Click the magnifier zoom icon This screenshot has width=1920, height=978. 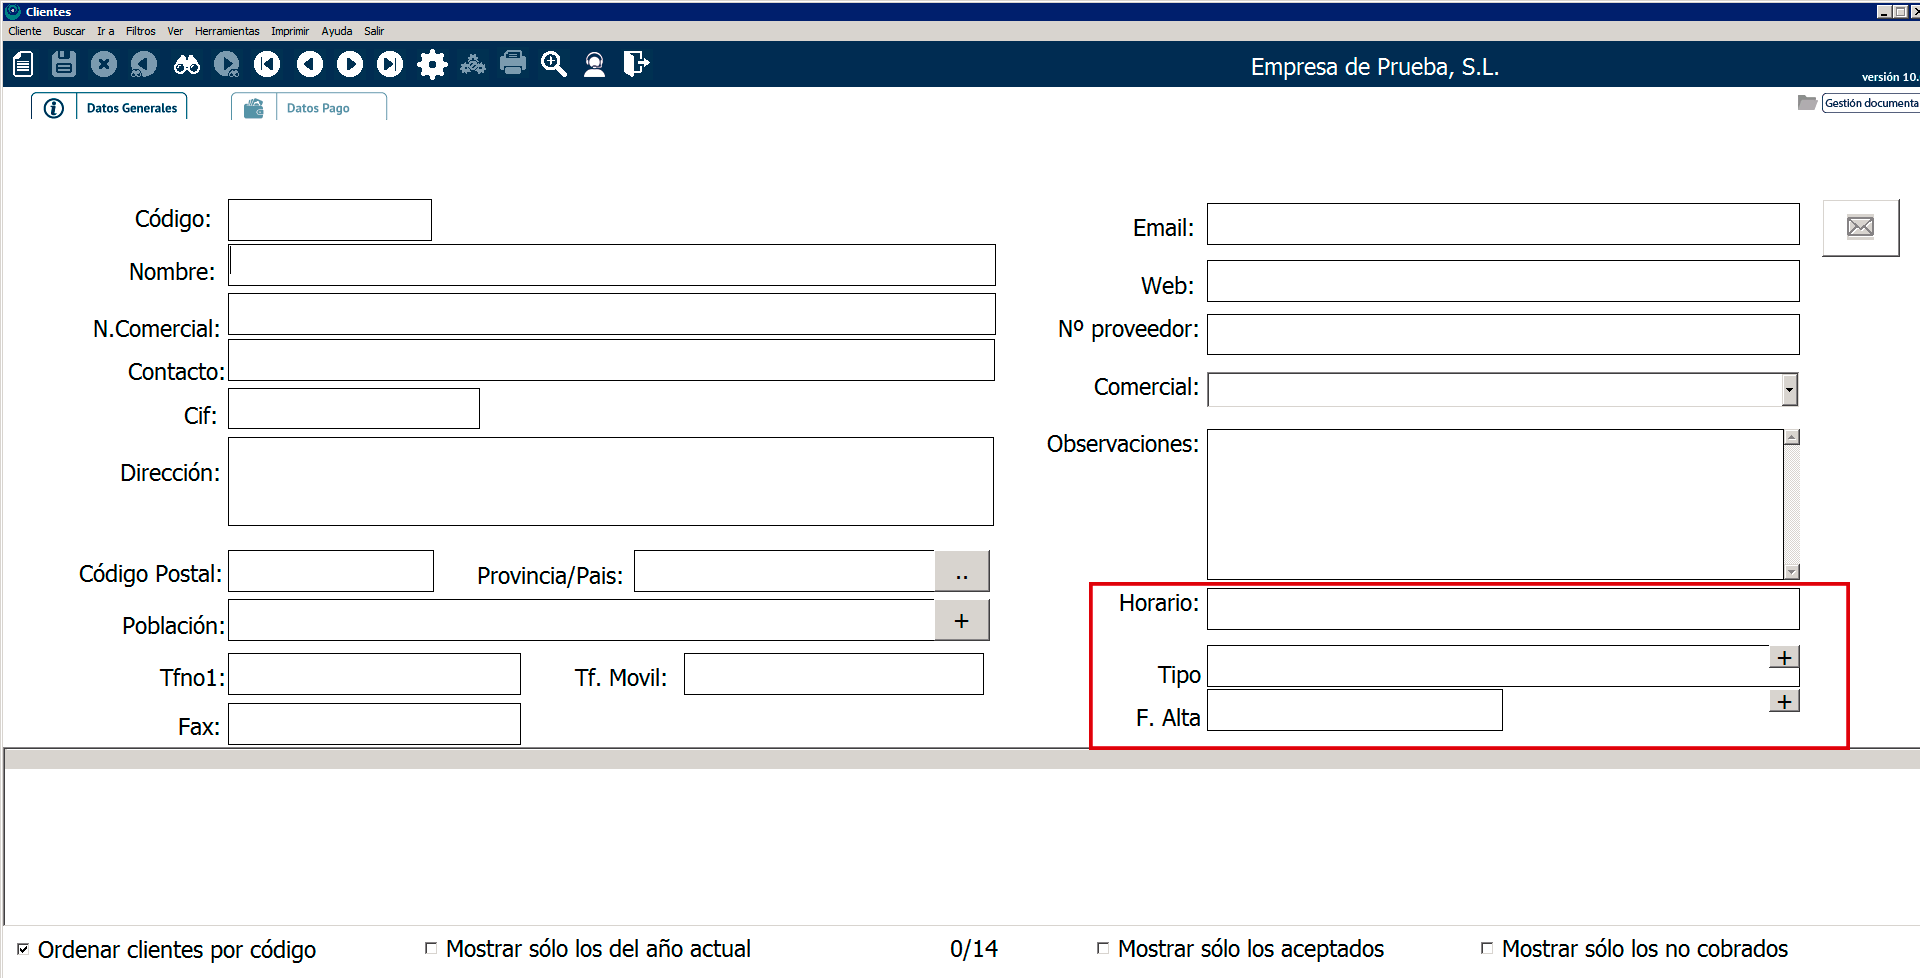click(553, 65)
